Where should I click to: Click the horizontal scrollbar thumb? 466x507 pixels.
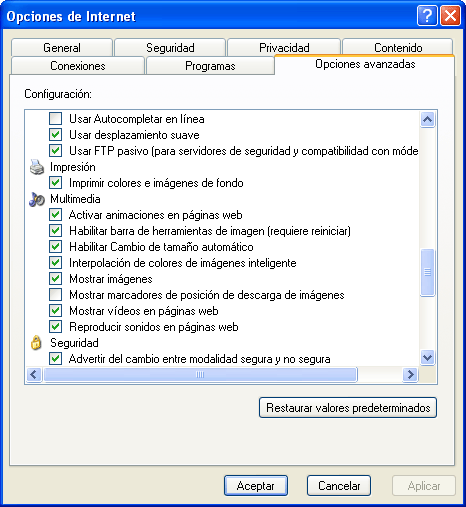tap(200, 375)
